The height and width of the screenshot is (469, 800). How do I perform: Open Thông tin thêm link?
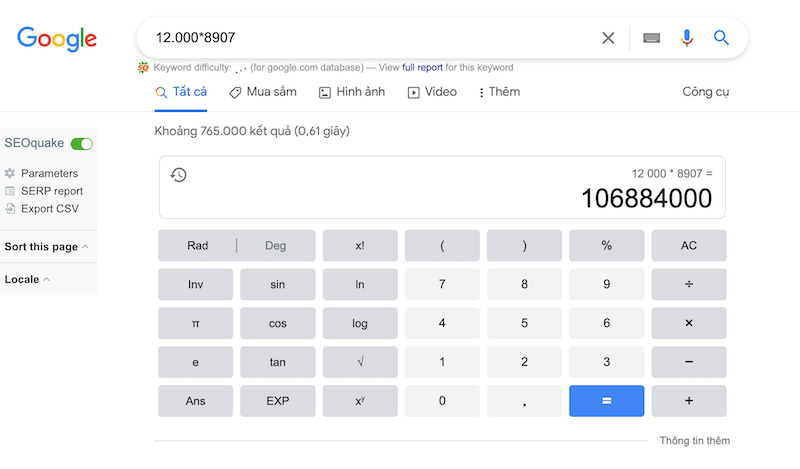[x=694, y=440]
